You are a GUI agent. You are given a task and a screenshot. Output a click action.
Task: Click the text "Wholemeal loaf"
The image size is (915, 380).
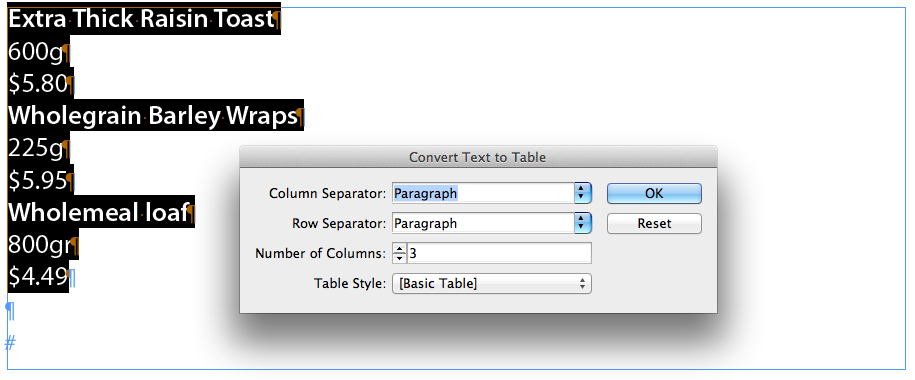(98, 213)
